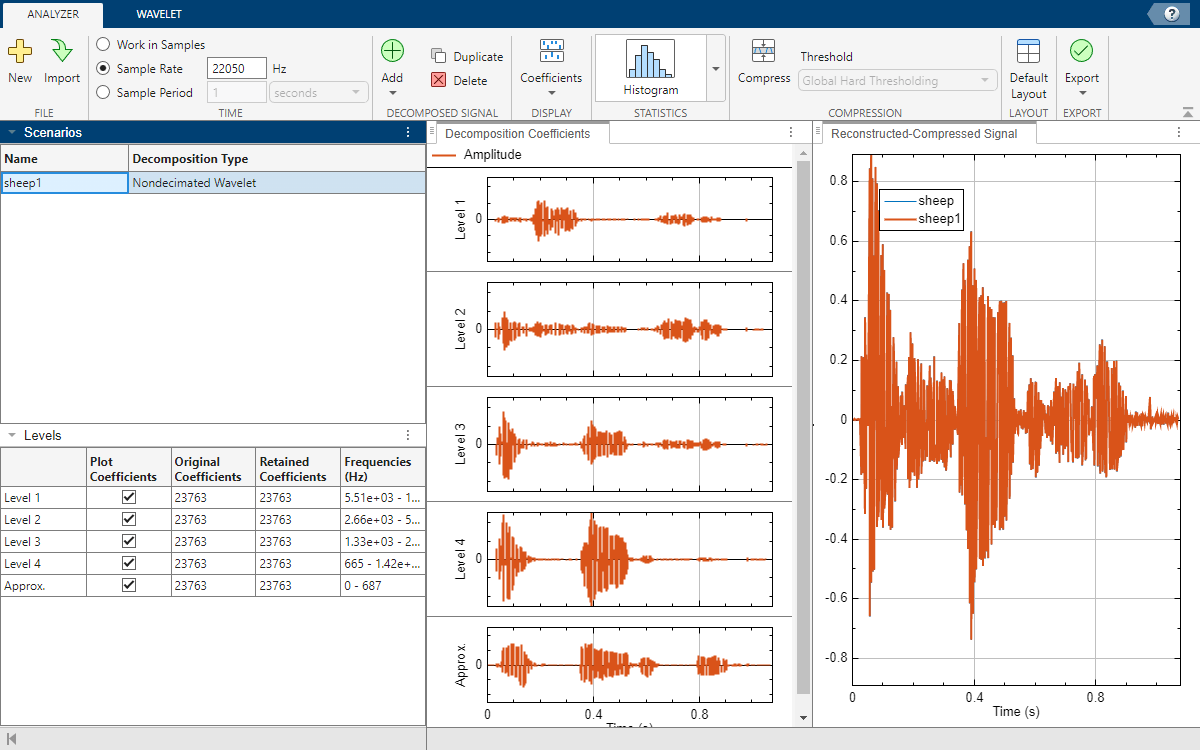Click the New session plus icon

pos(20,53)
